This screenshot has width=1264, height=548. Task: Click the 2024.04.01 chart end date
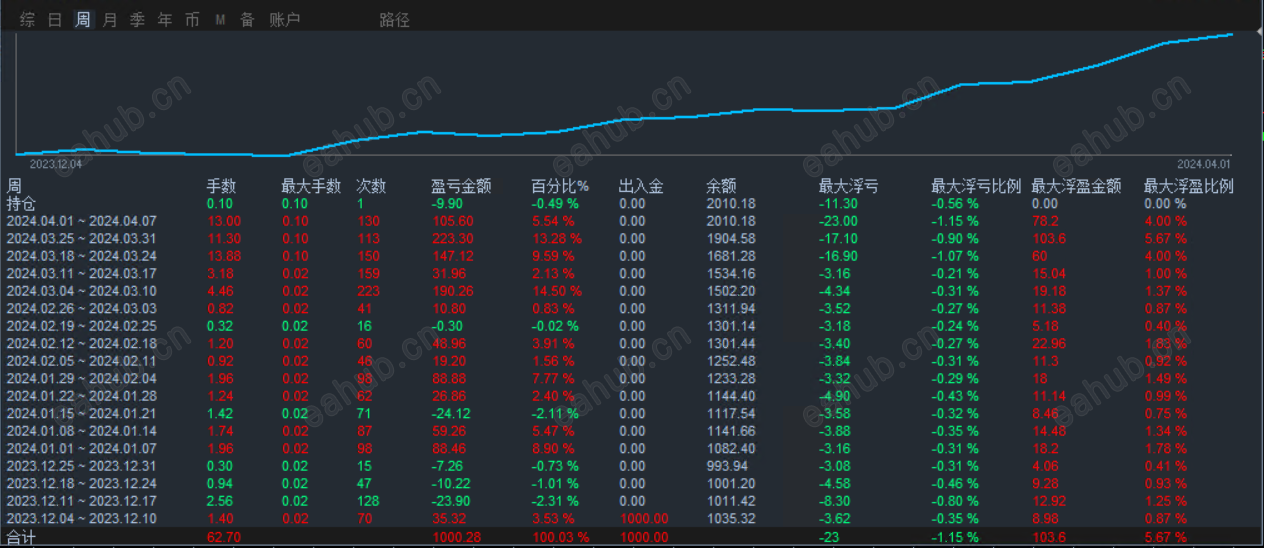coord(1204,164)
